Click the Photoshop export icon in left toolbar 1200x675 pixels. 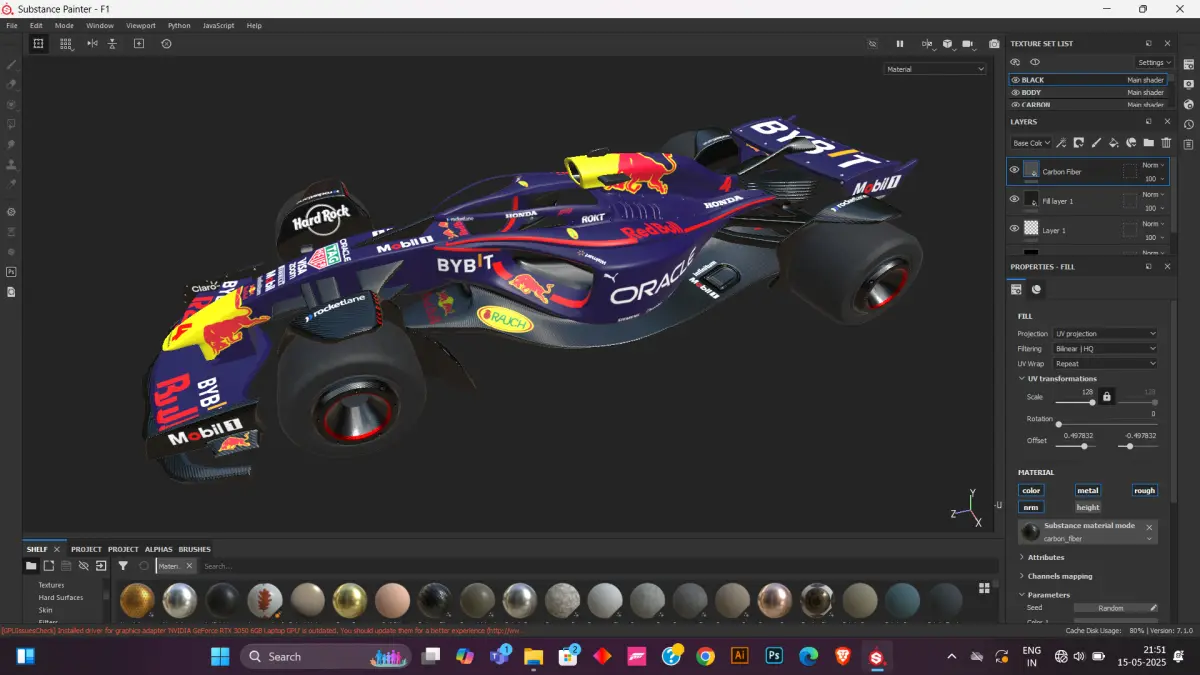click(11, 272)
